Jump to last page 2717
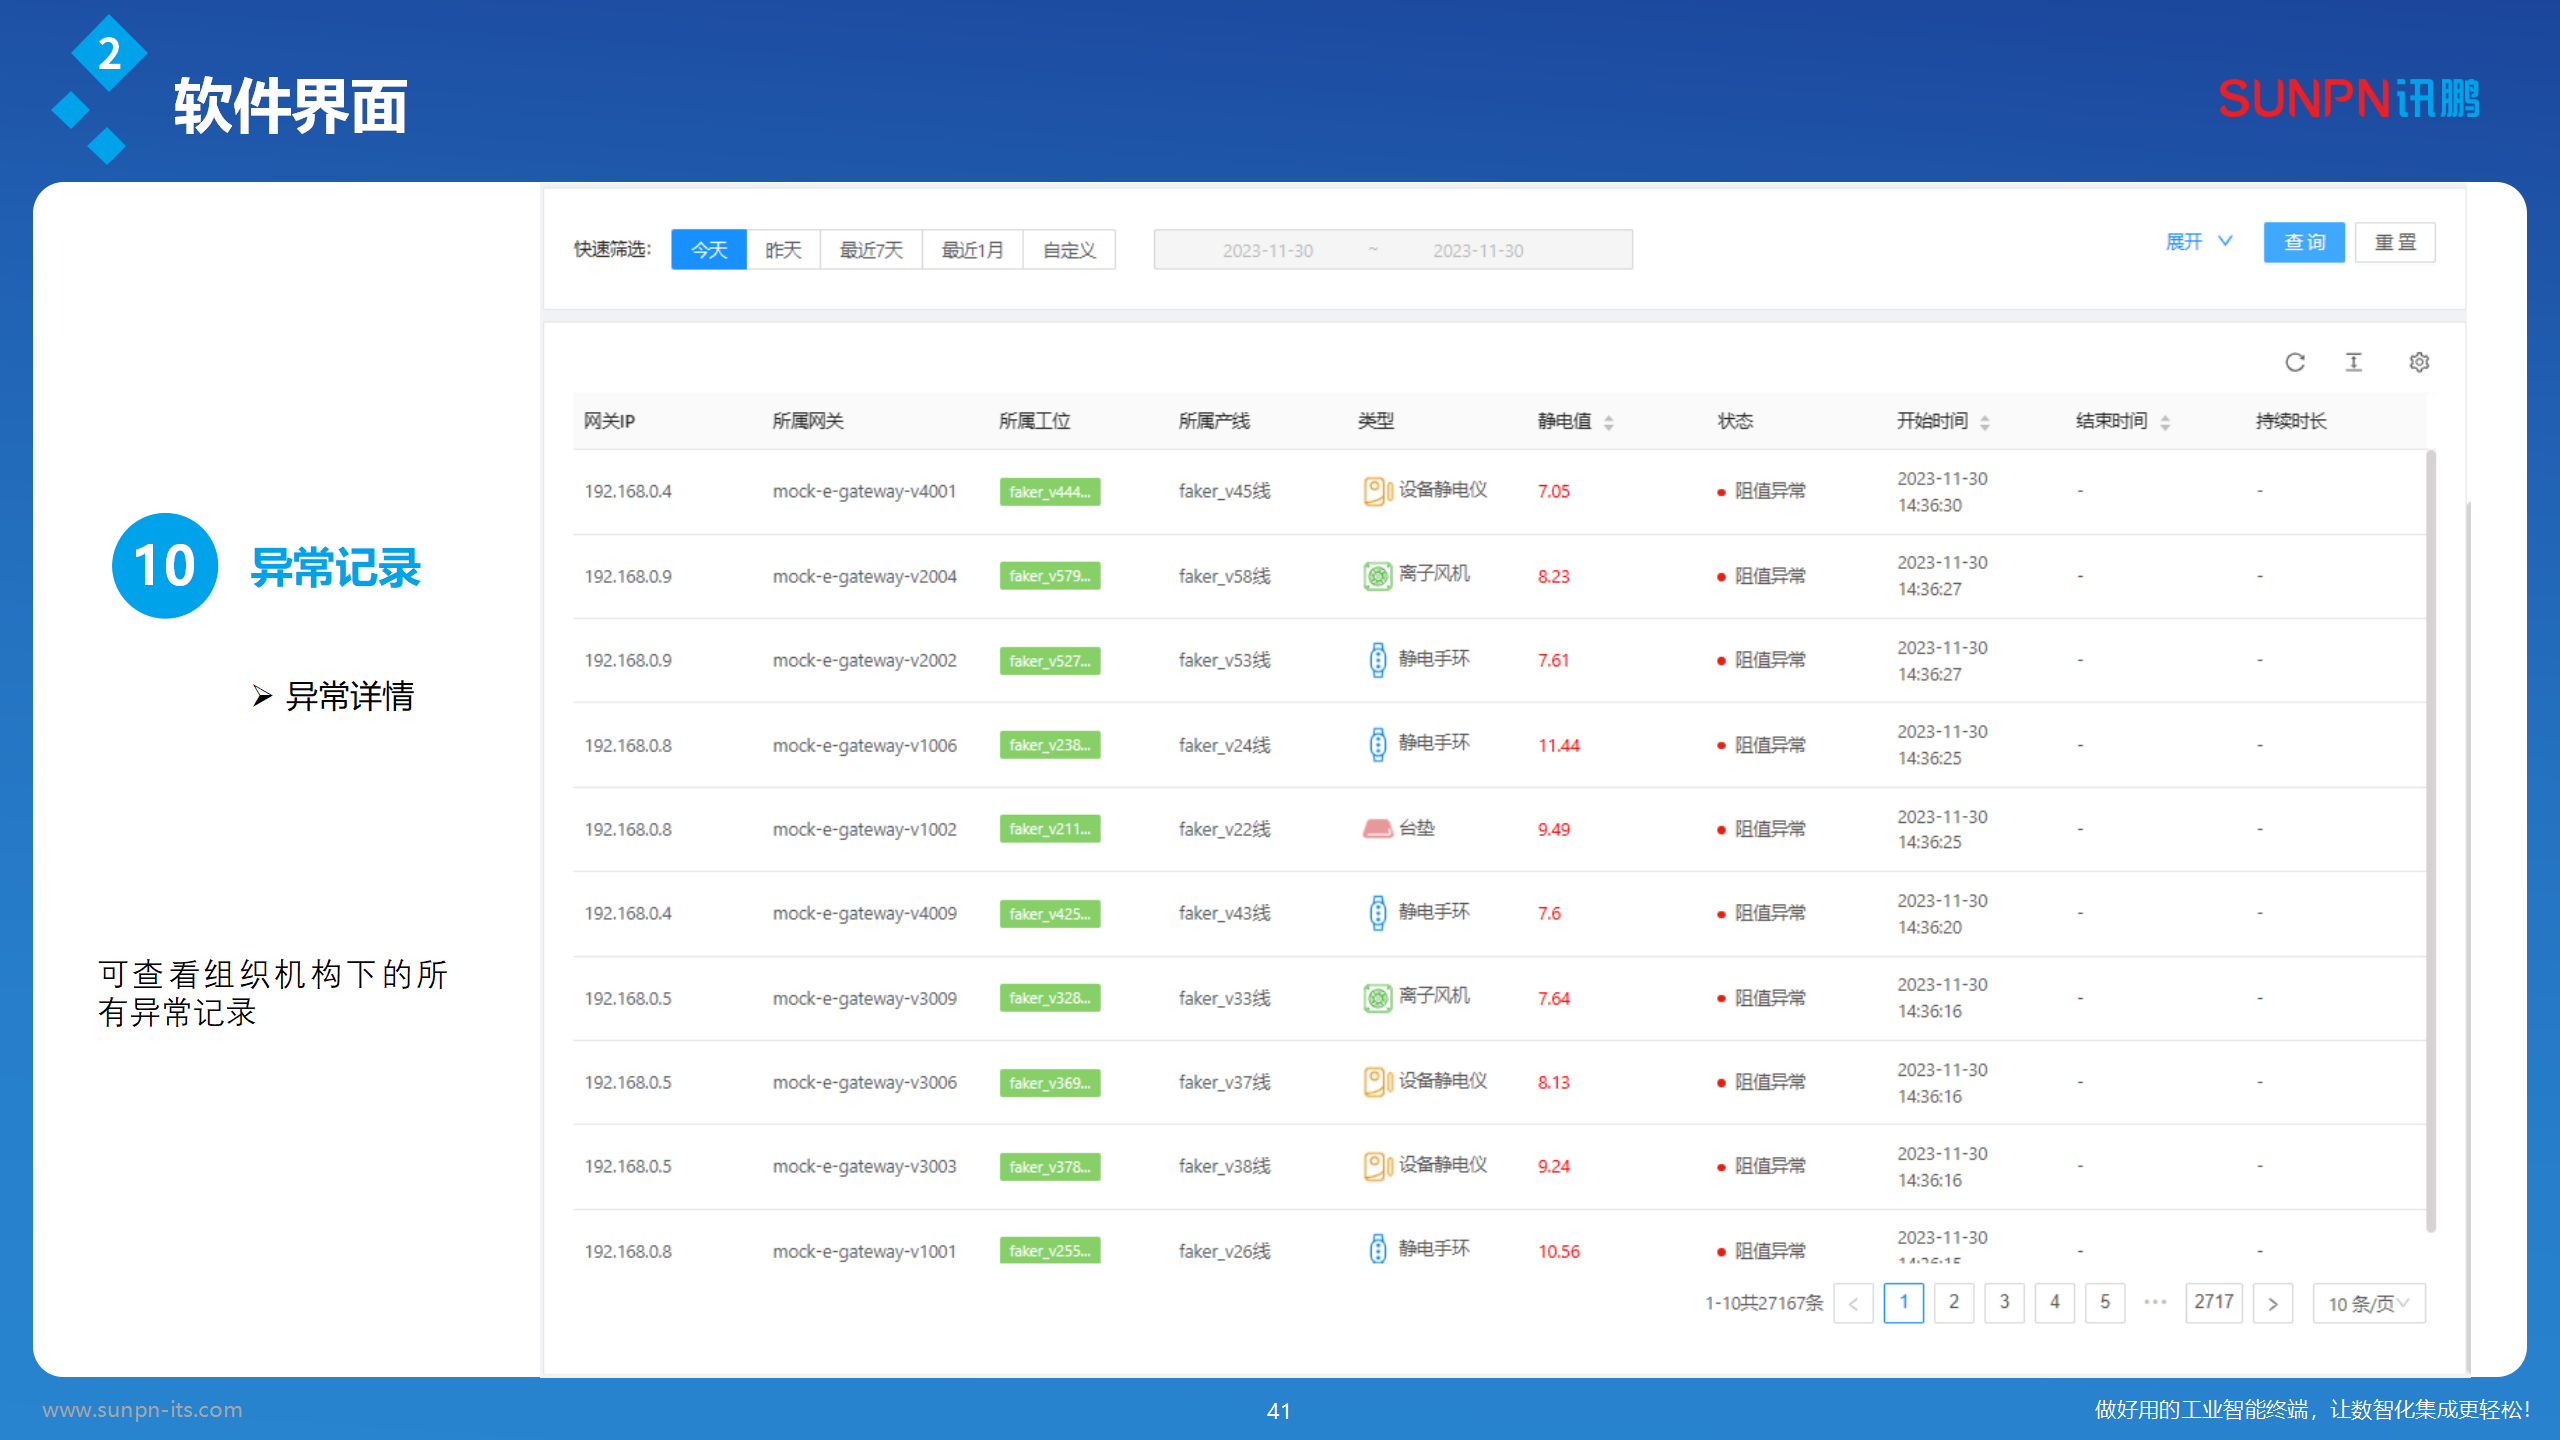Viewport: 2560px width, 1440px height. coord(2213,1302)
